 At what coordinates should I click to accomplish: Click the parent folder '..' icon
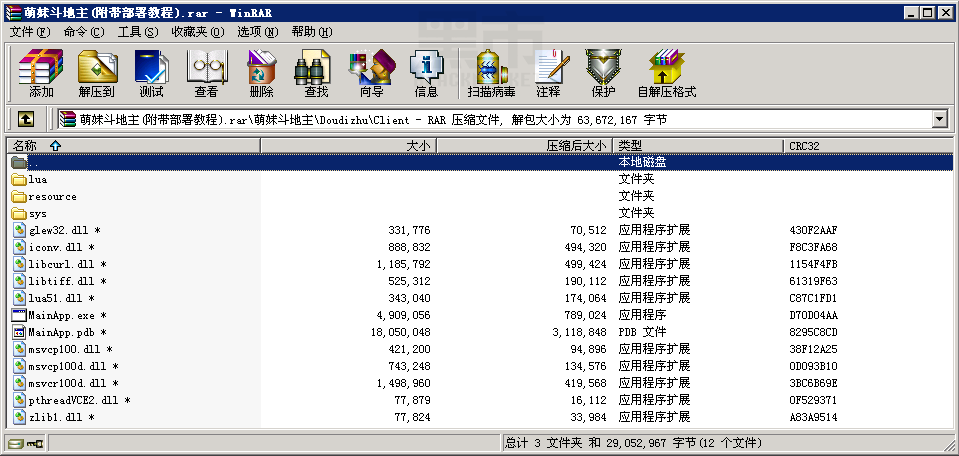coord(19,163)
